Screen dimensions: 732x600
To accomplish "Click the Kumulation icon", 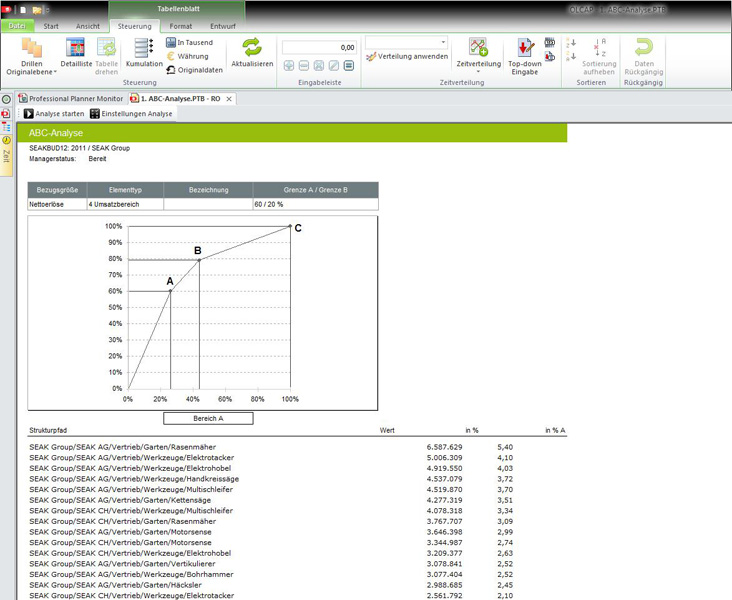I will point(144,47).
